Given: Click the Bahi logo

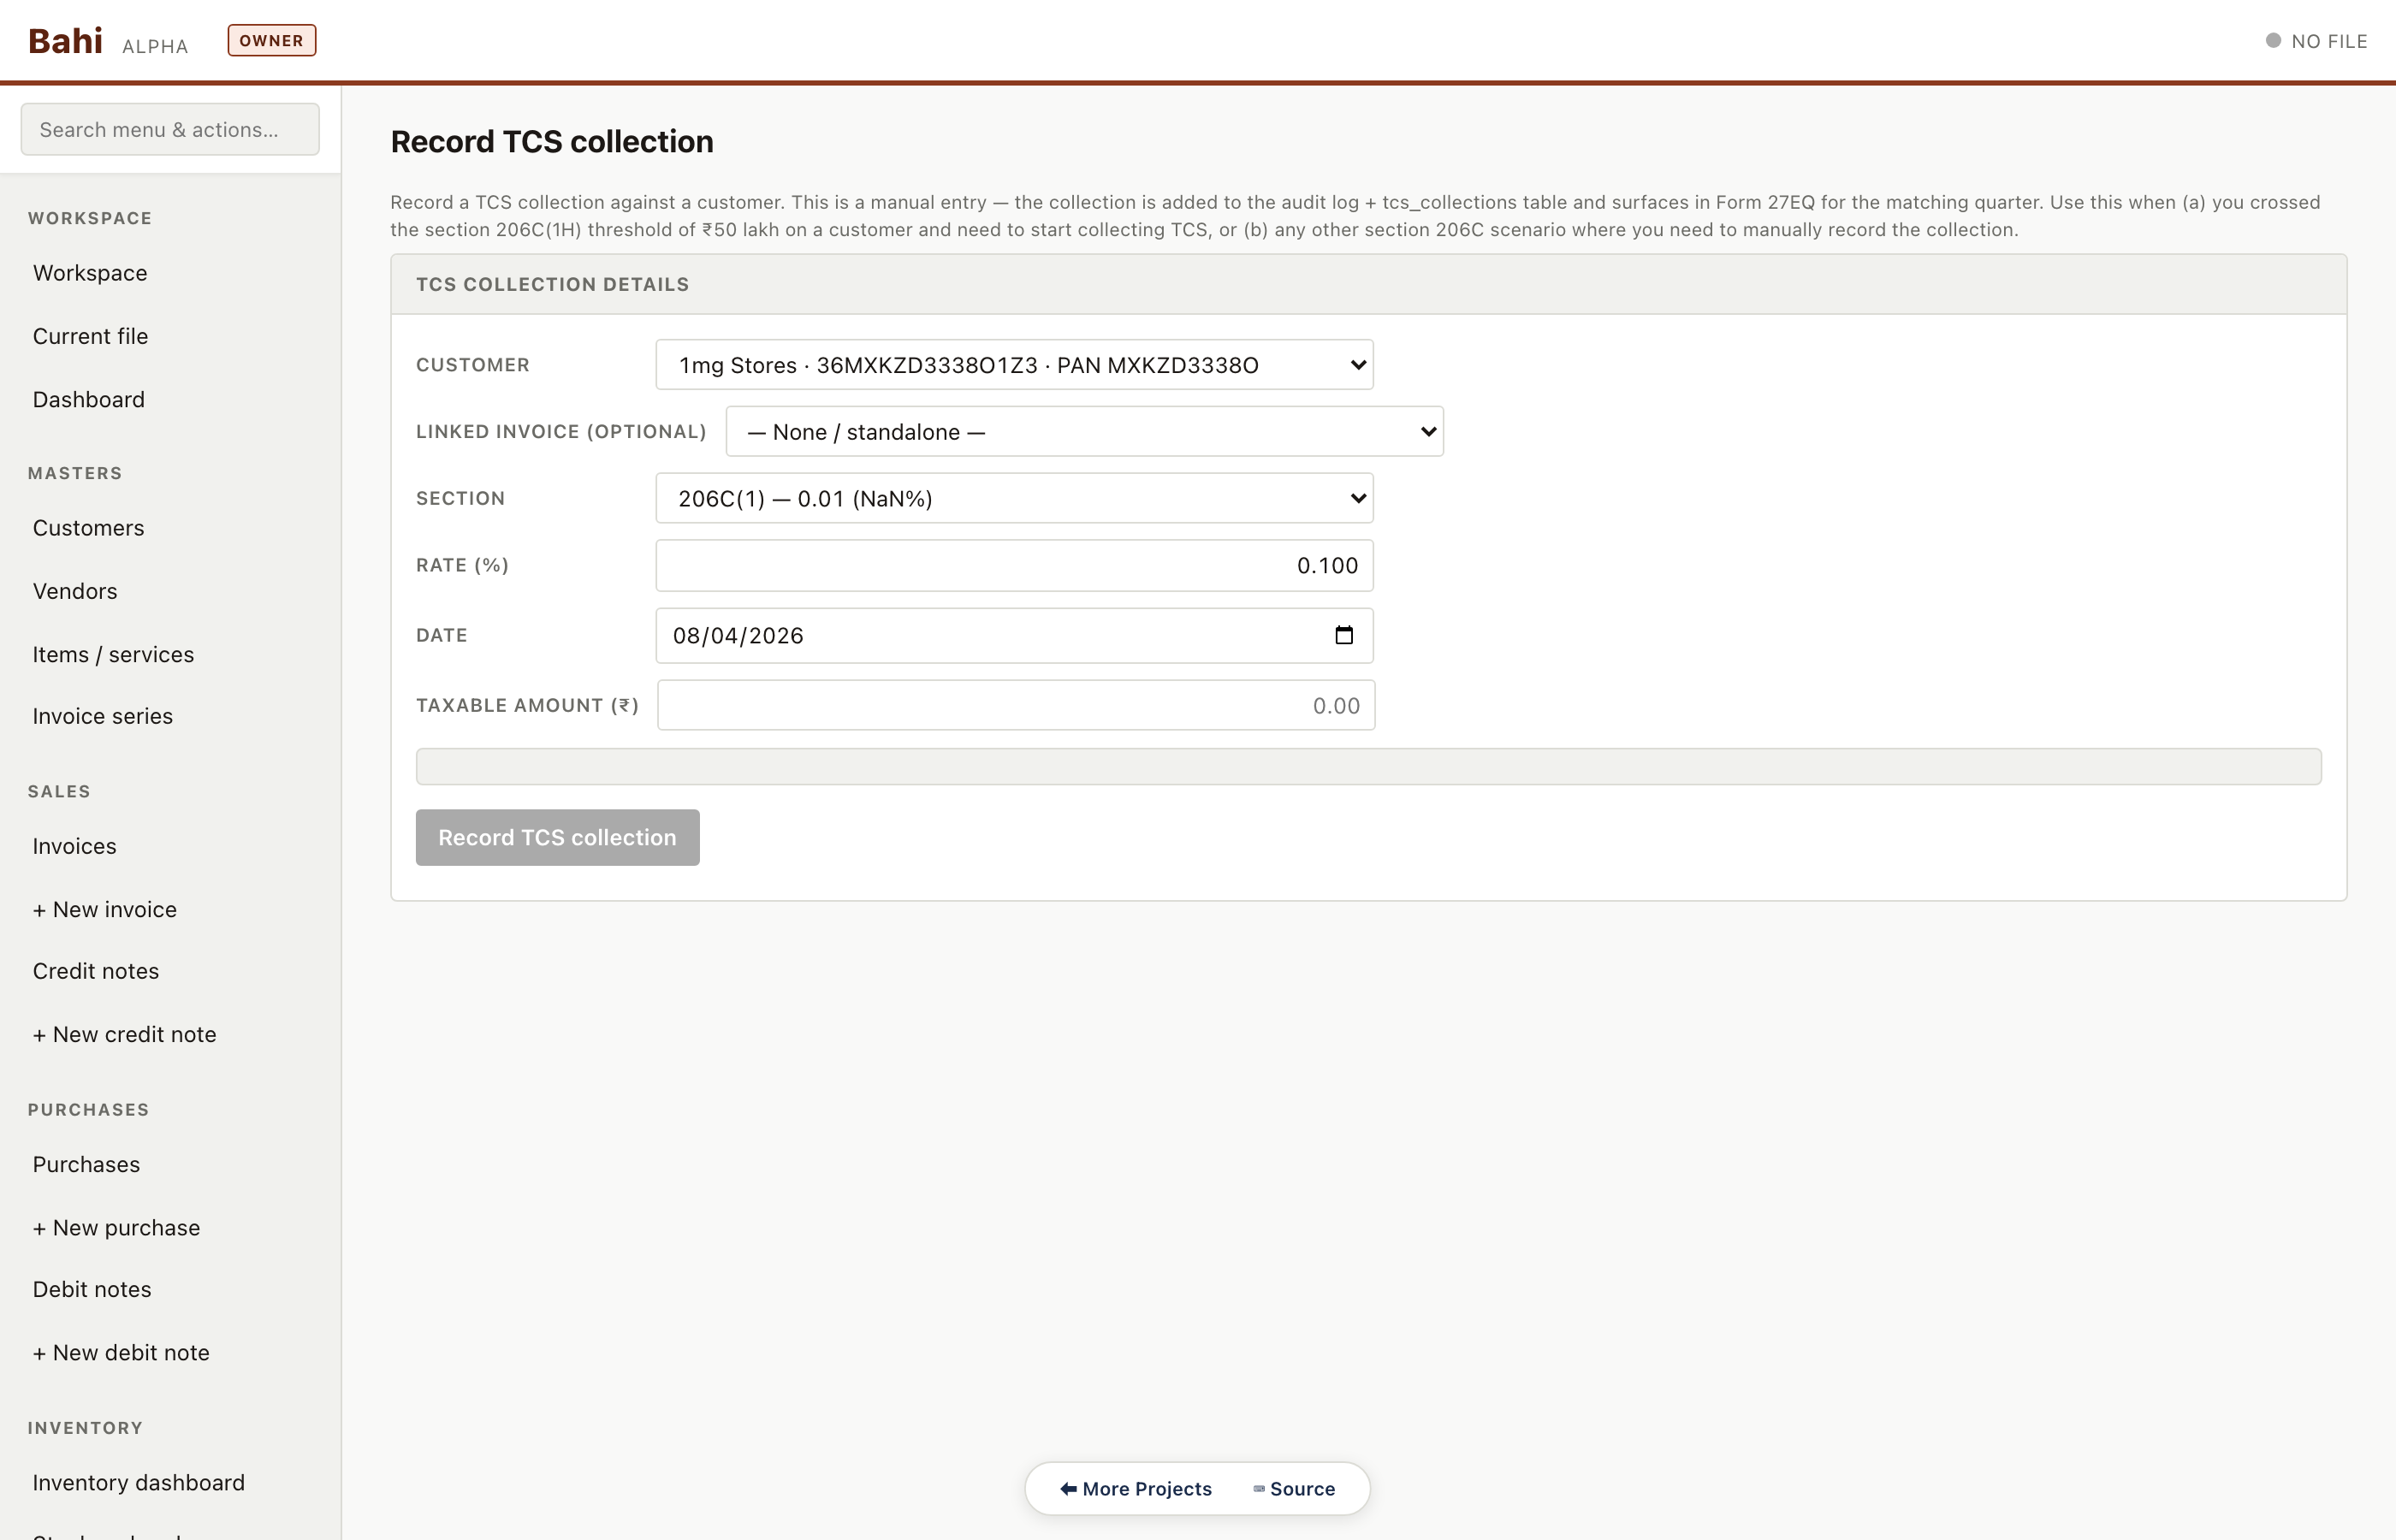Looking at the screenshot, I should pos(65,41).
